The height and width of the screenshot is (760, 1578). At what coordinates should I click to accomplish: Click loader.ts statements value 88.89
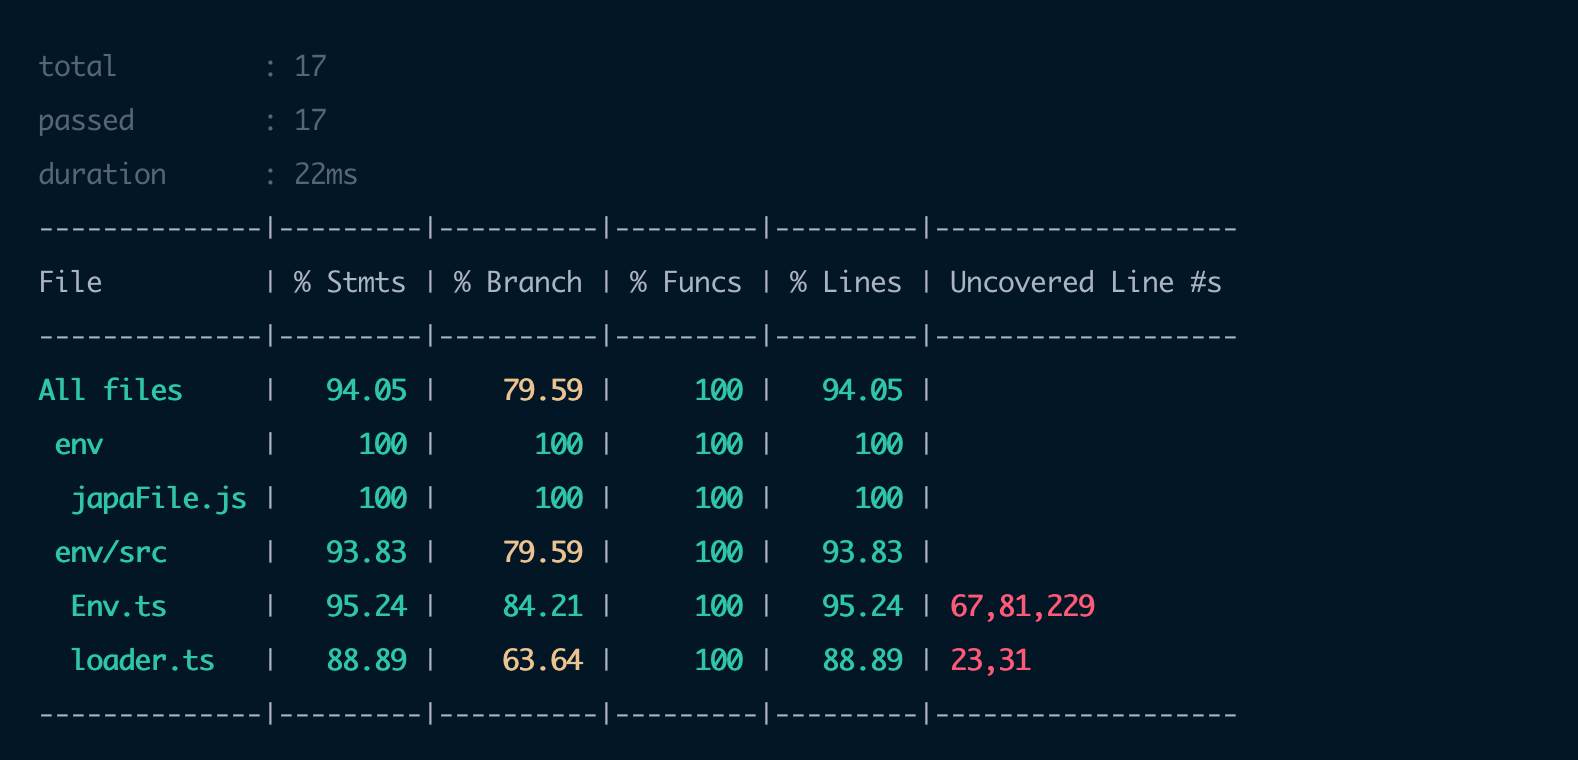point(366,660)
